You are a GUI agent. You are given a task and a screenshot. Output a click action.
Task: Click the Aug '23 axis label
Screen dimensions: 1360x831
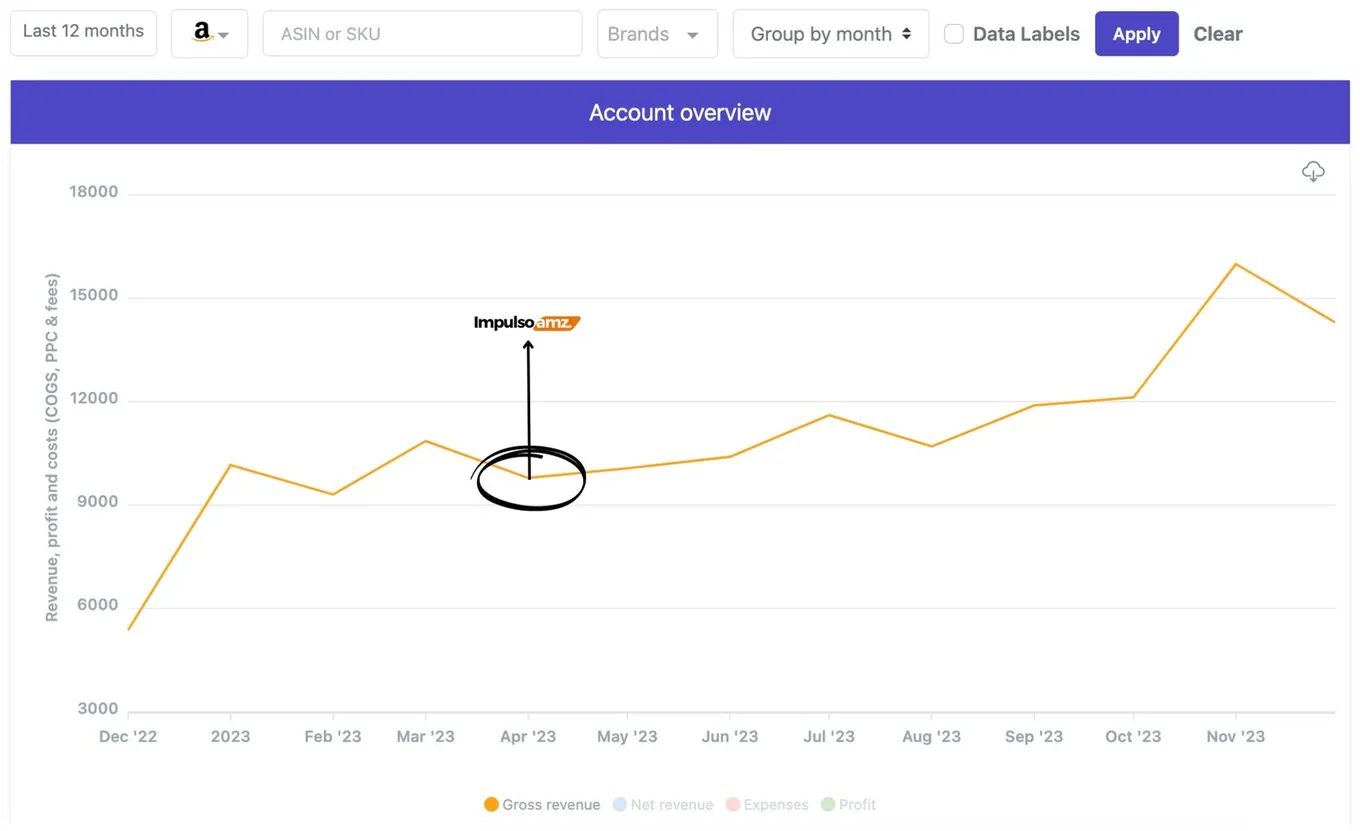931,737
